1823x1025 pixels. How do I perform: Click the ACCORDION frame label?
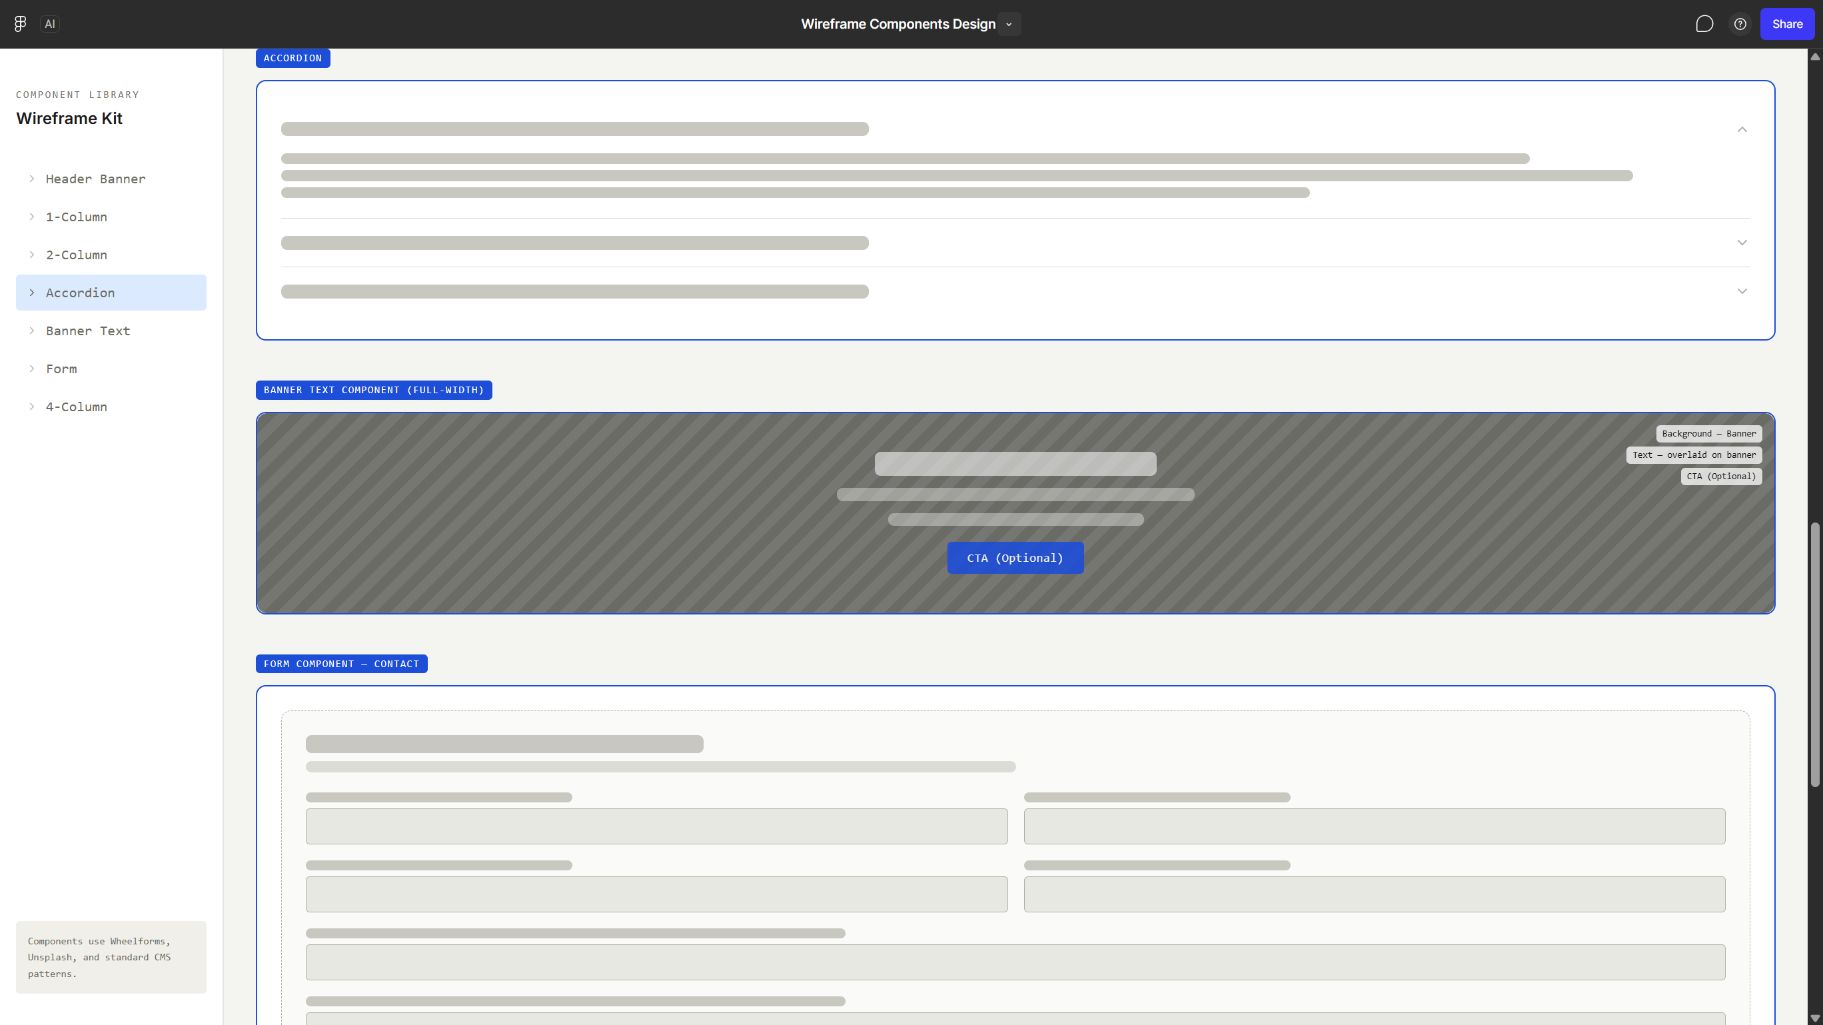[x=293, y=58]
